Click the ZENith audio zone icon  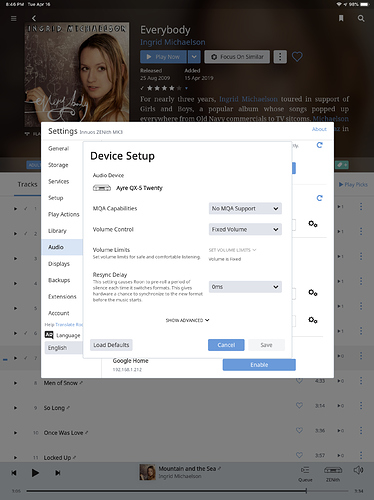coord(333,474)
